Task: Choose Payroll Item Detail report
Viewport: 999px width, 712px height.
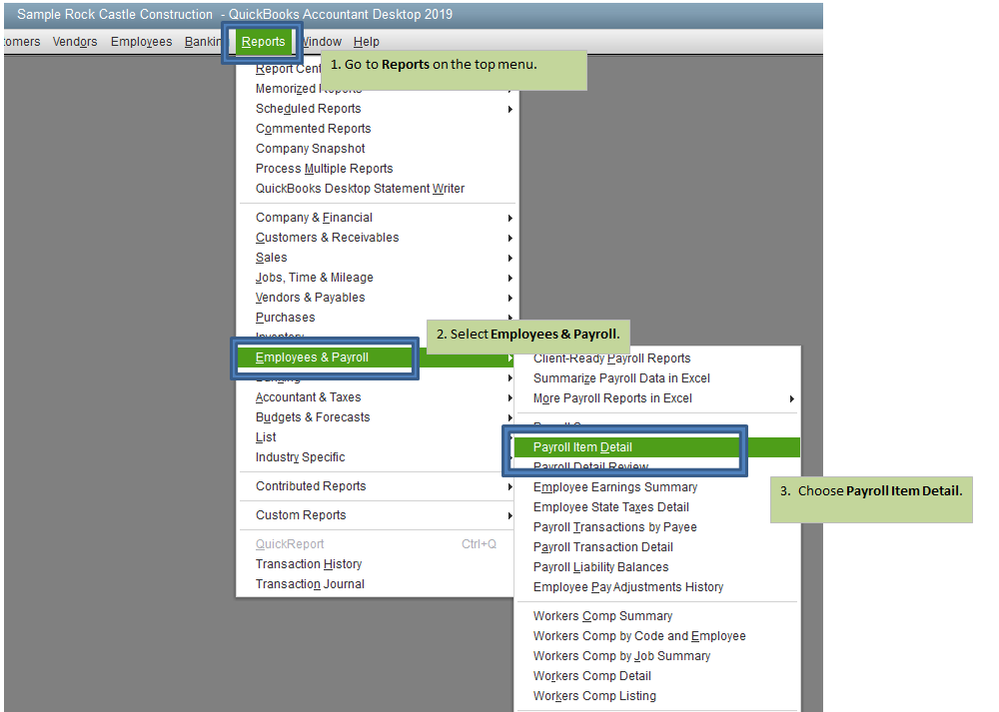Action: [x=658, y=447]
